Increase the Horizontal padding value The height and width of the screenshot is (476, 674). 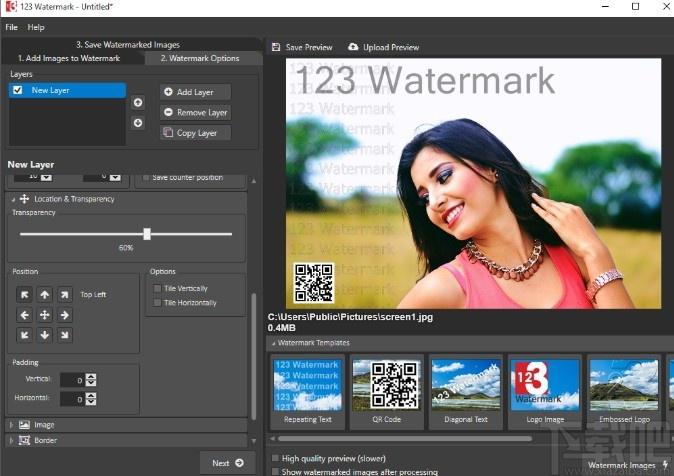pyautogui.click(x=91, y=396)
